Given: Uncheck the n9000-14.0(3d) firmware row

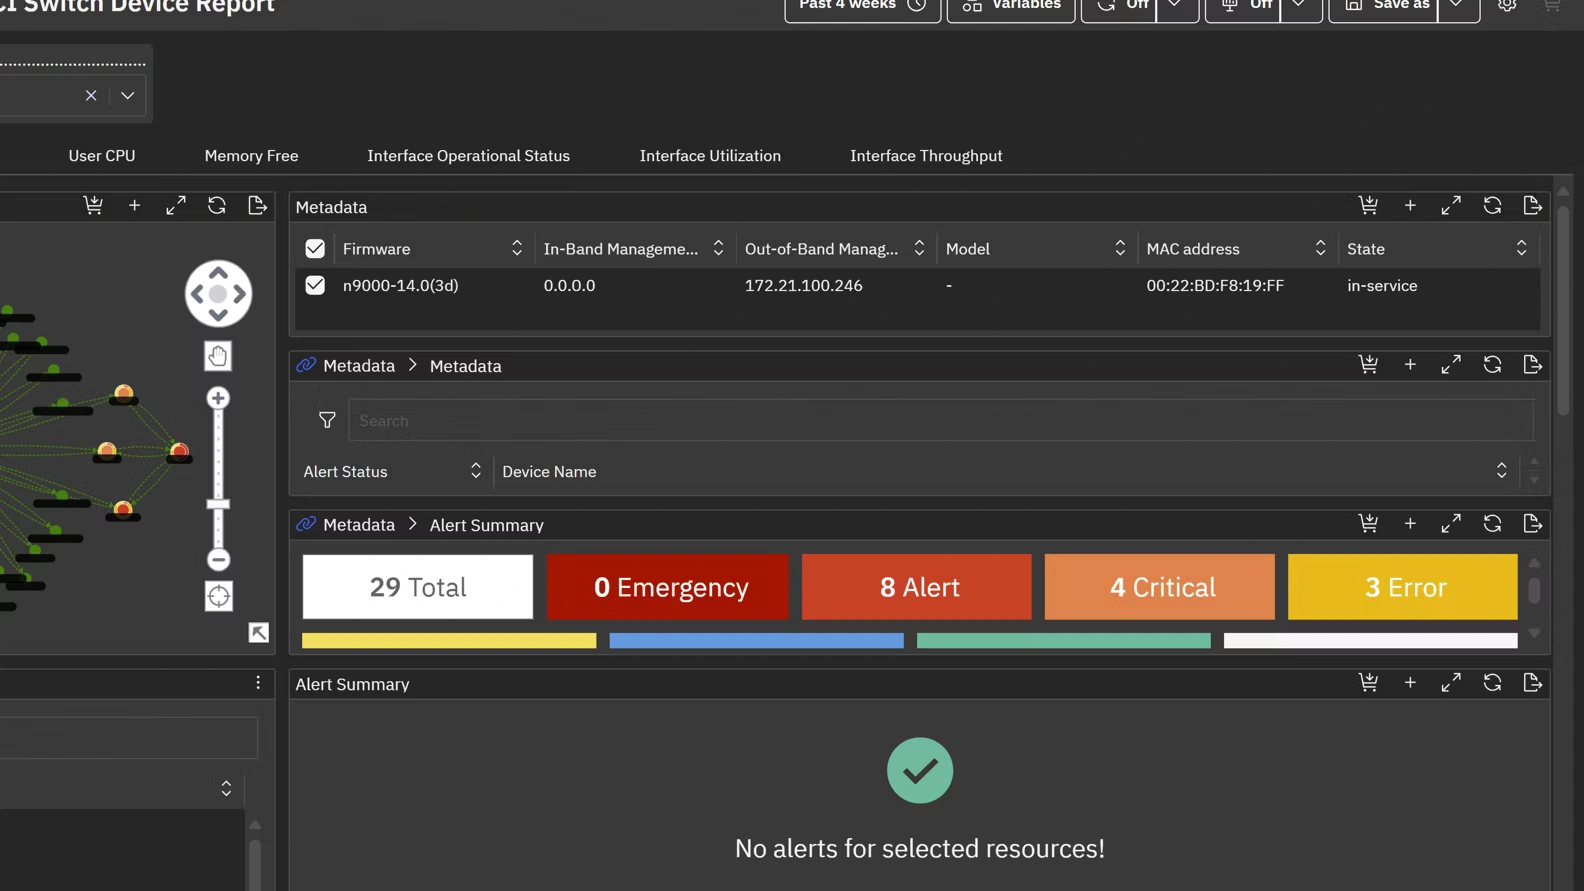Looking at the screenshot, I should (x=315, y=286).
